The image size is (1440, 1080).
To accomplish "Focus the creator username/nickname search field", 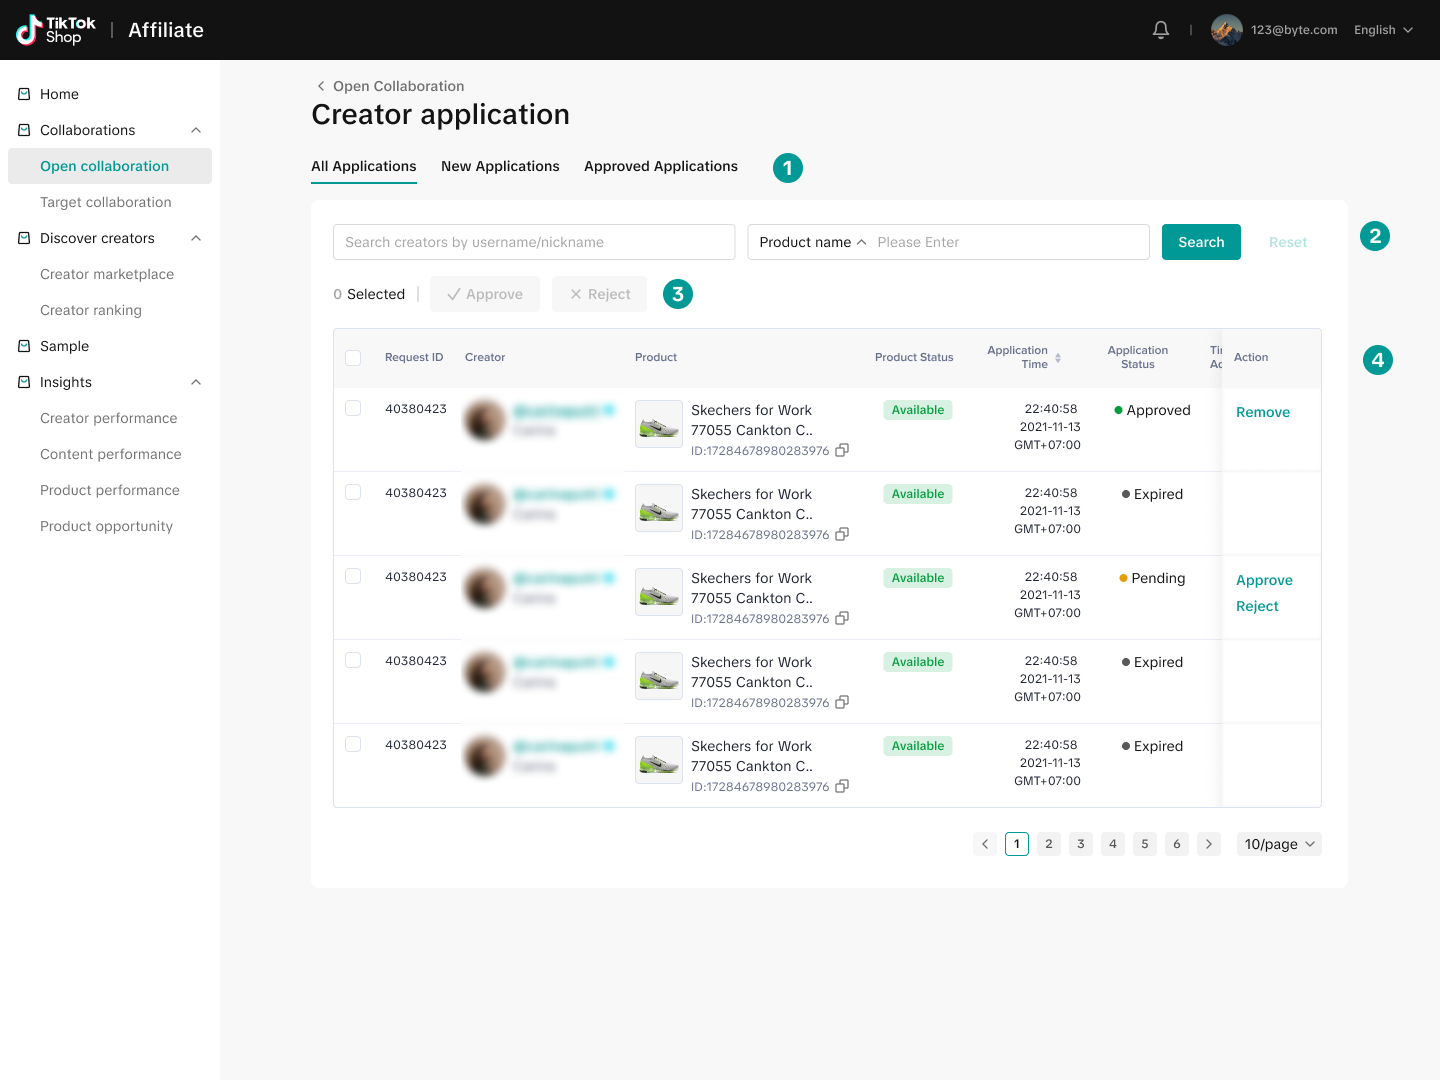I will pos(534,242).
